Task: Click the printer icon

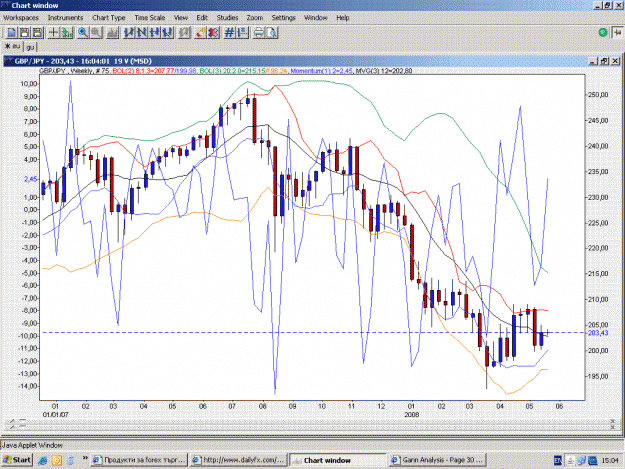Action: [259, 33]
